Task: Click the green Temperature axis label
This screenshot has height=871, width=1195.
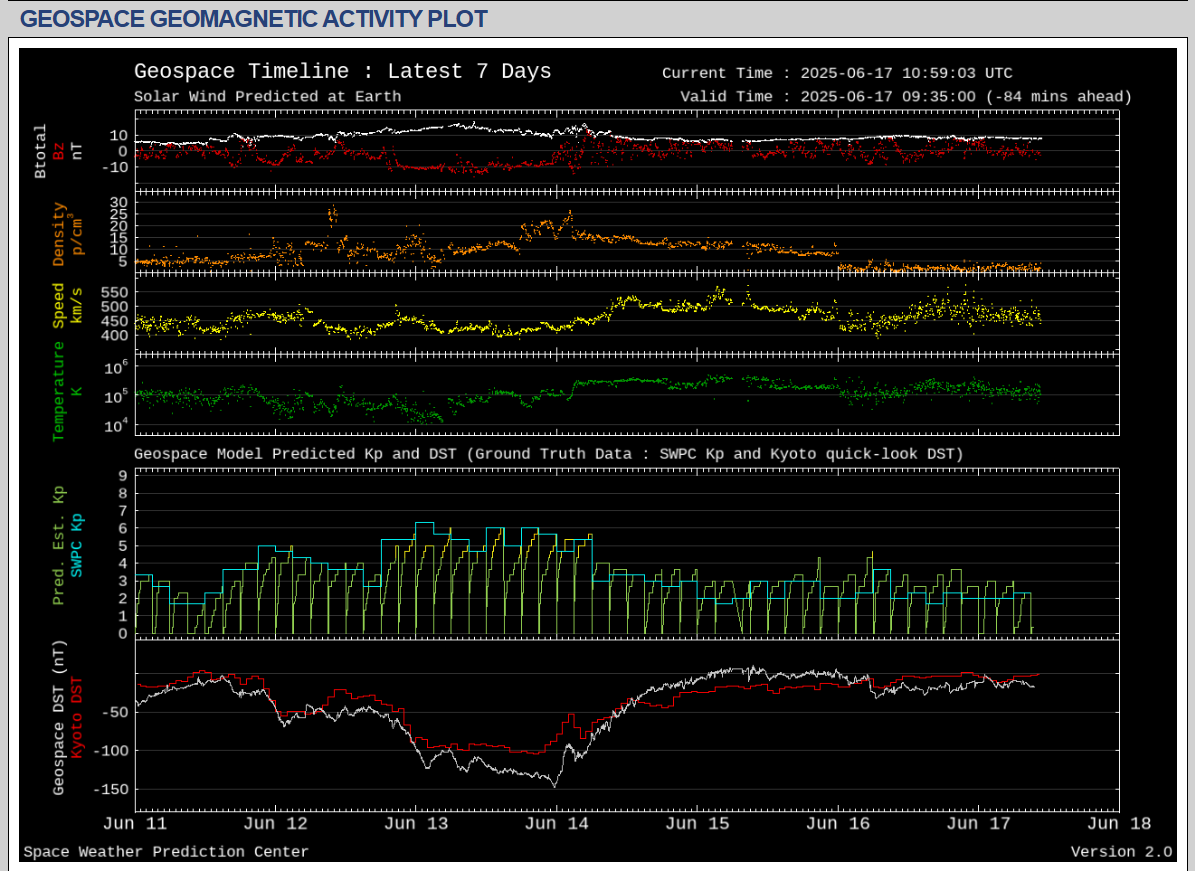Action: pyautogui.click(x=59, y=391)
